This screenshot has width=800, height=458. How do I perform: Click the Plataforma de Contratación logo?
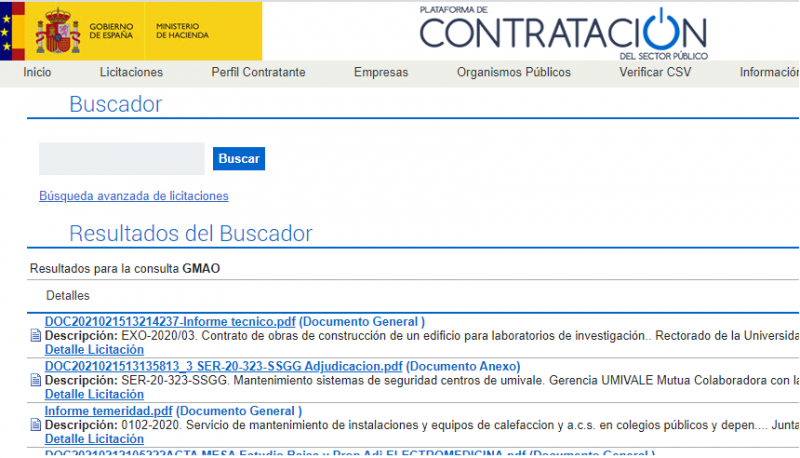[563, 33]
